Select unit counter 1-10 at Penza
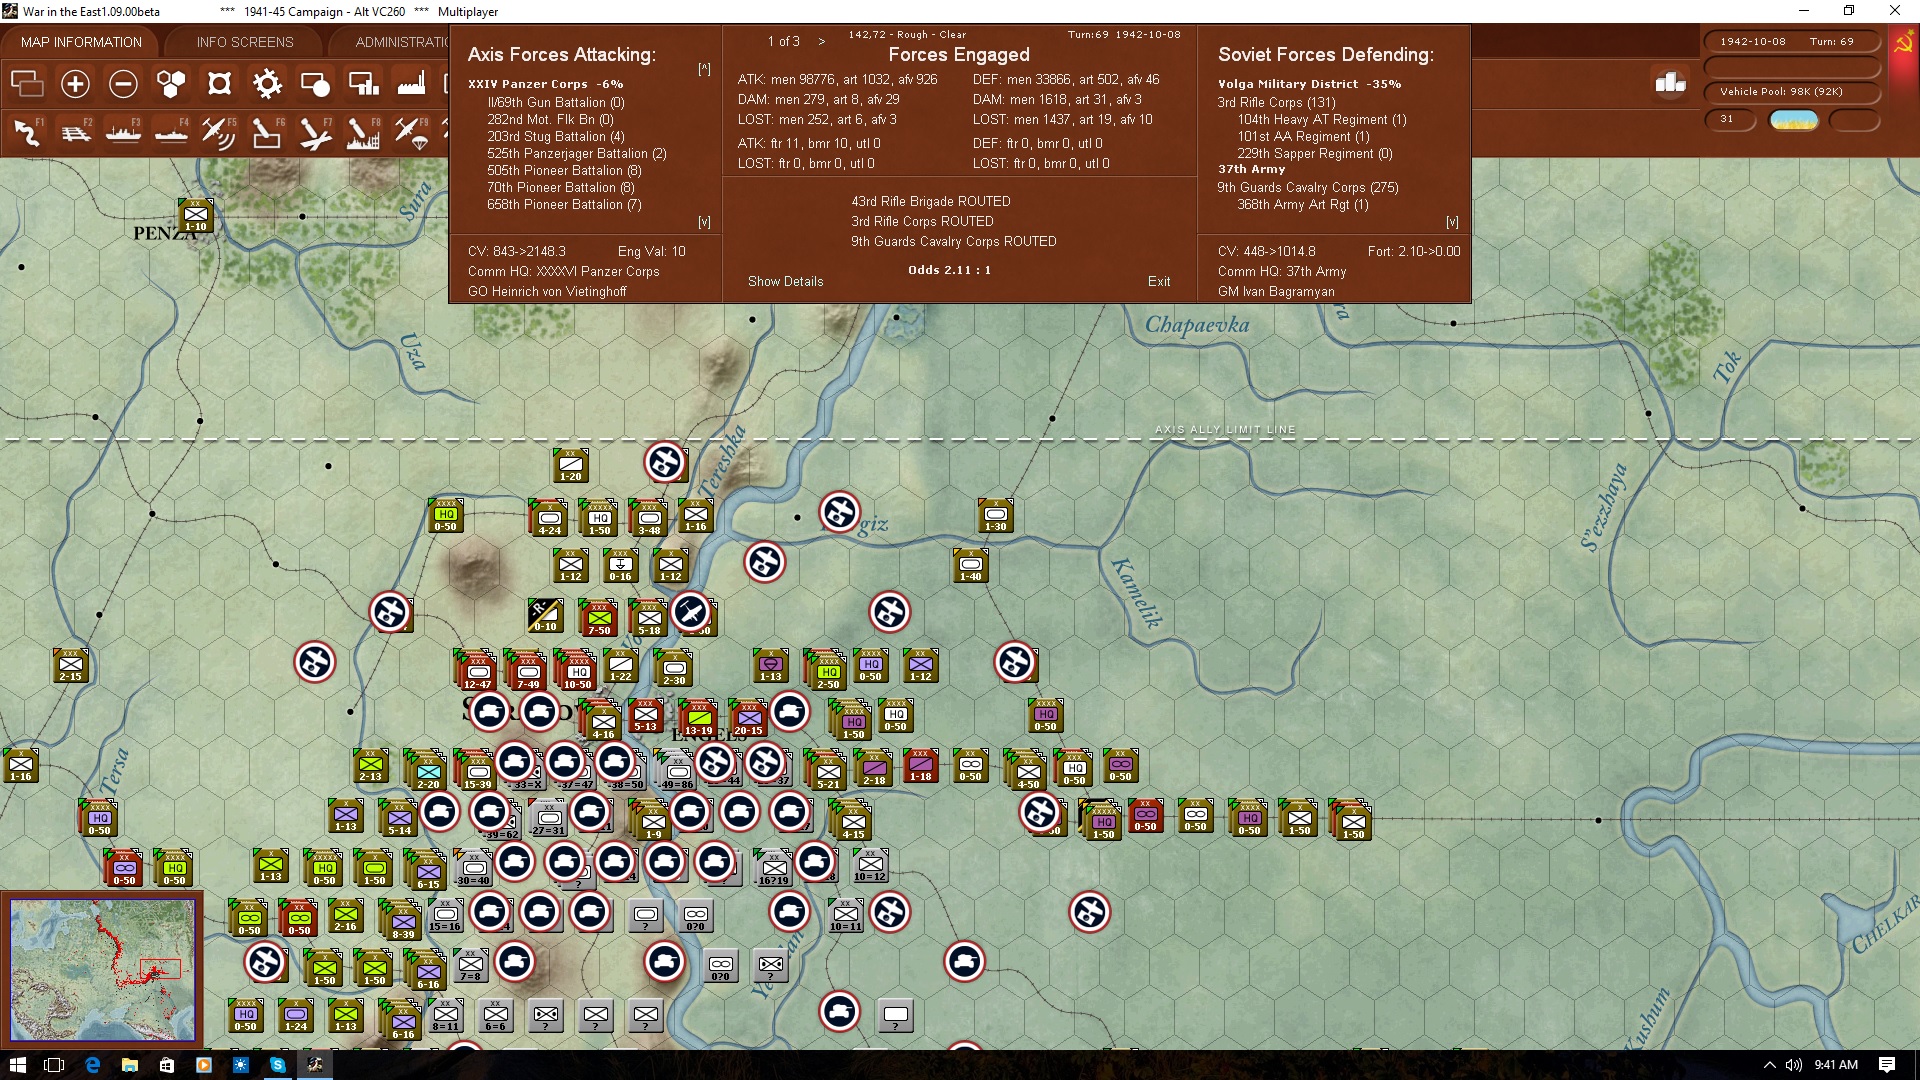The width and height of the screenshot is (1920, 1080). coord(196,215)
